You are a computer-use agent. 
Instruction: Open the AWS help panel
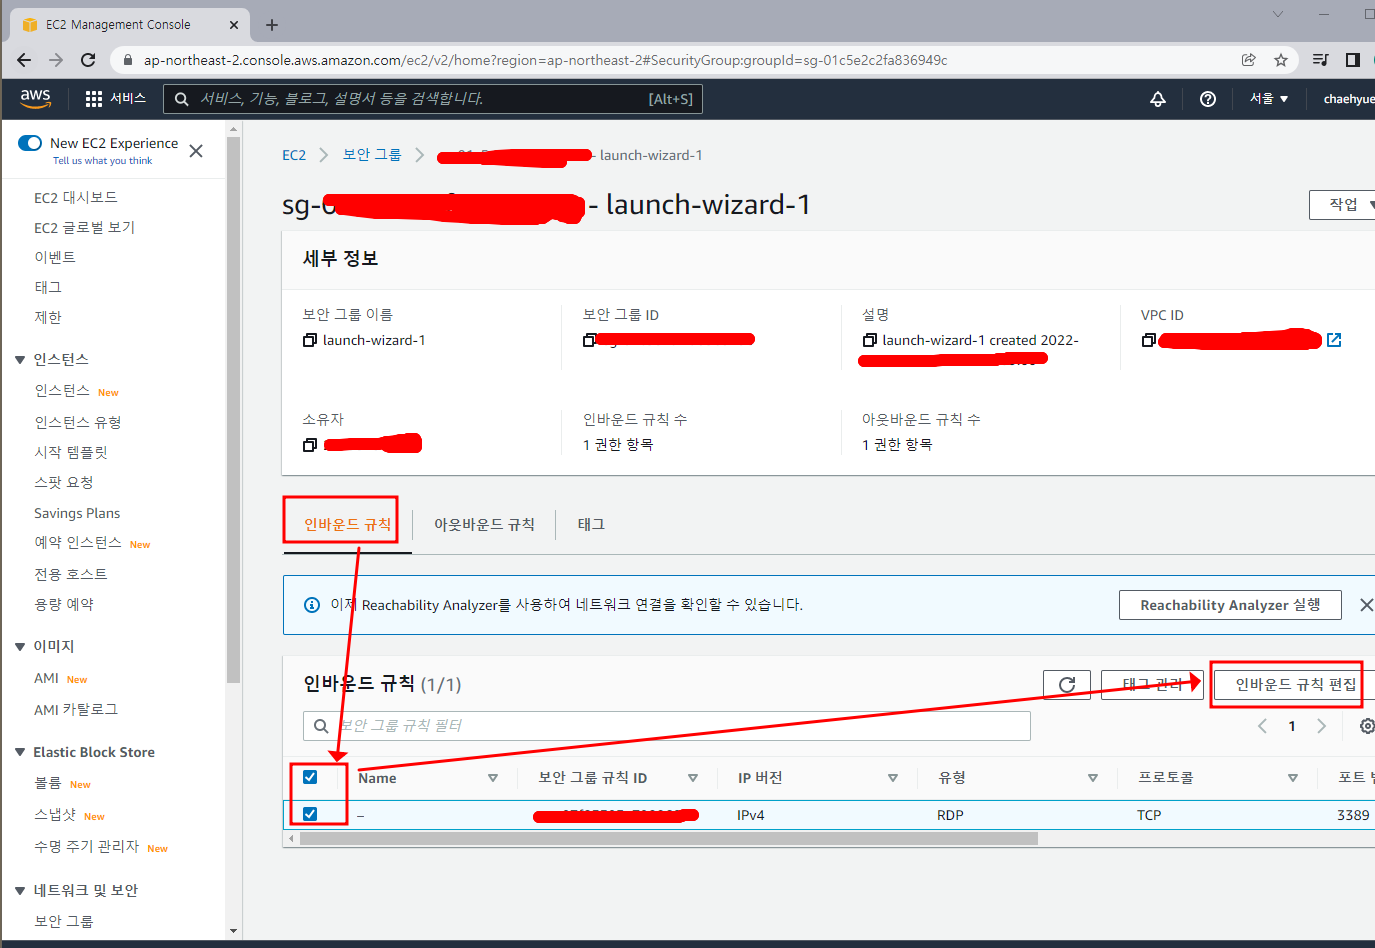[x=1207, y=98]
